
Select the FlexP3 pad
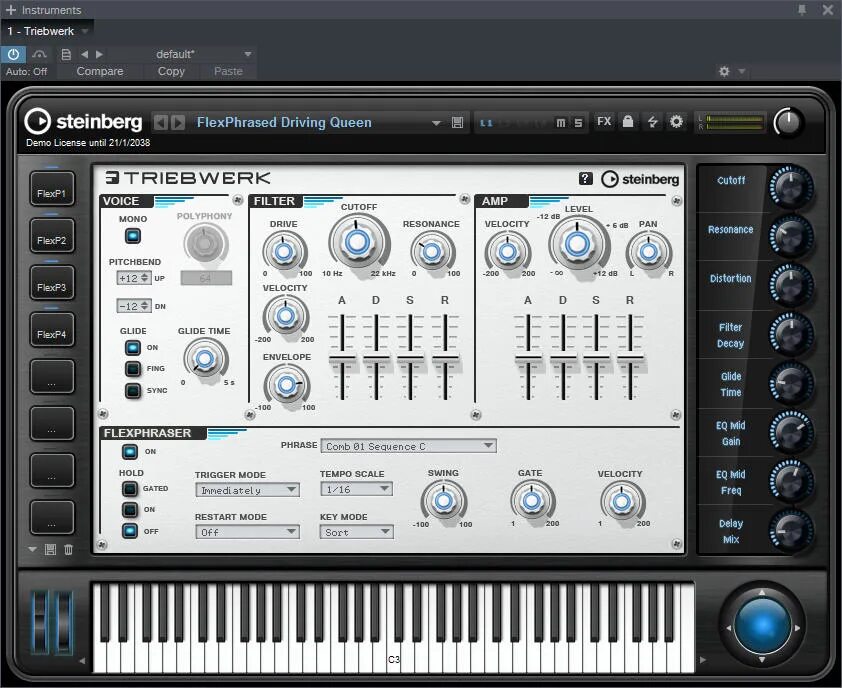pos(52,284)
